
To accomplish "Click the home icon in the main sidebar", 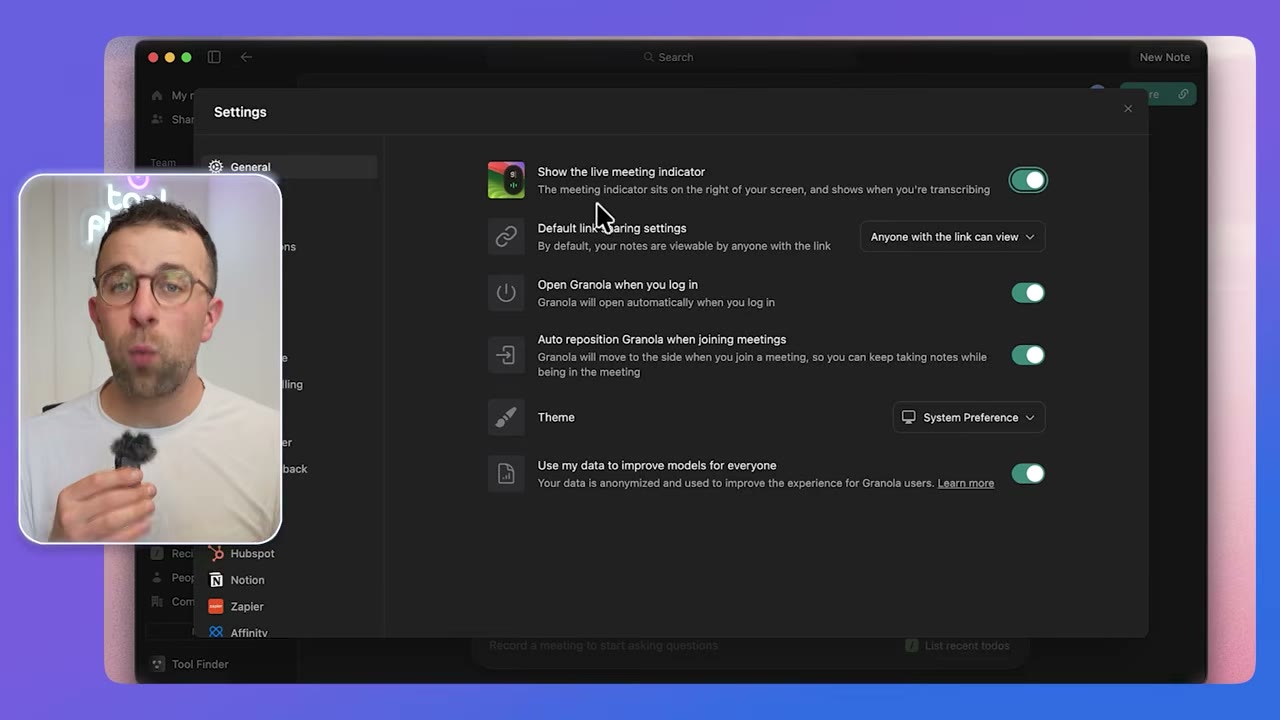I will (x=157, y=96).
